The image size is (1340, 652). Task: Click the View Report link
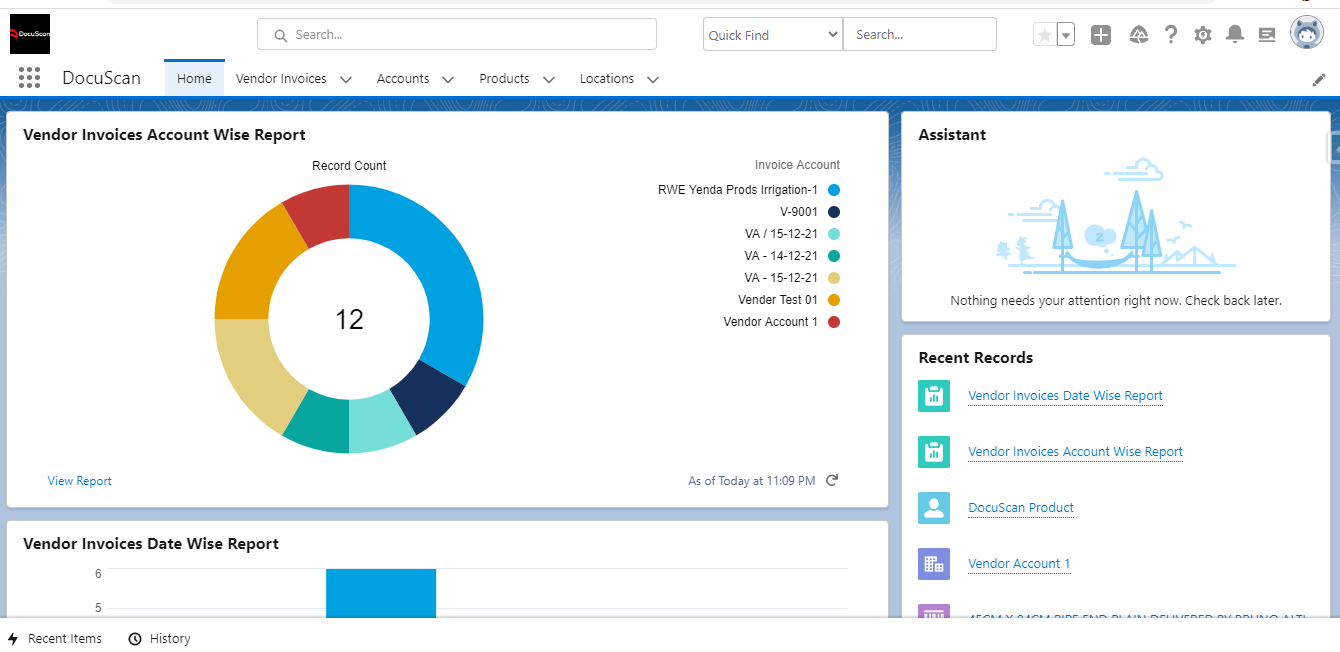79,480
